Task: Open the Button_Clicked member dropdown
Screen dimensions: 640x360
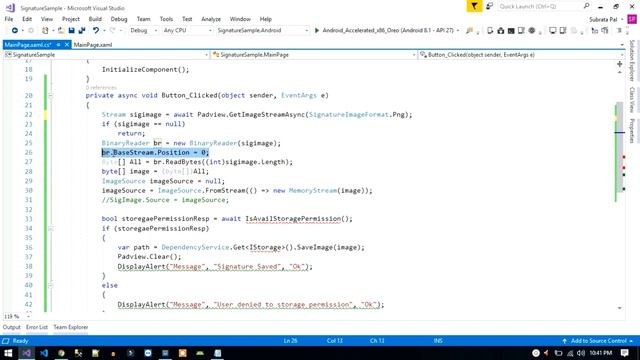Action: coord(521,55)
